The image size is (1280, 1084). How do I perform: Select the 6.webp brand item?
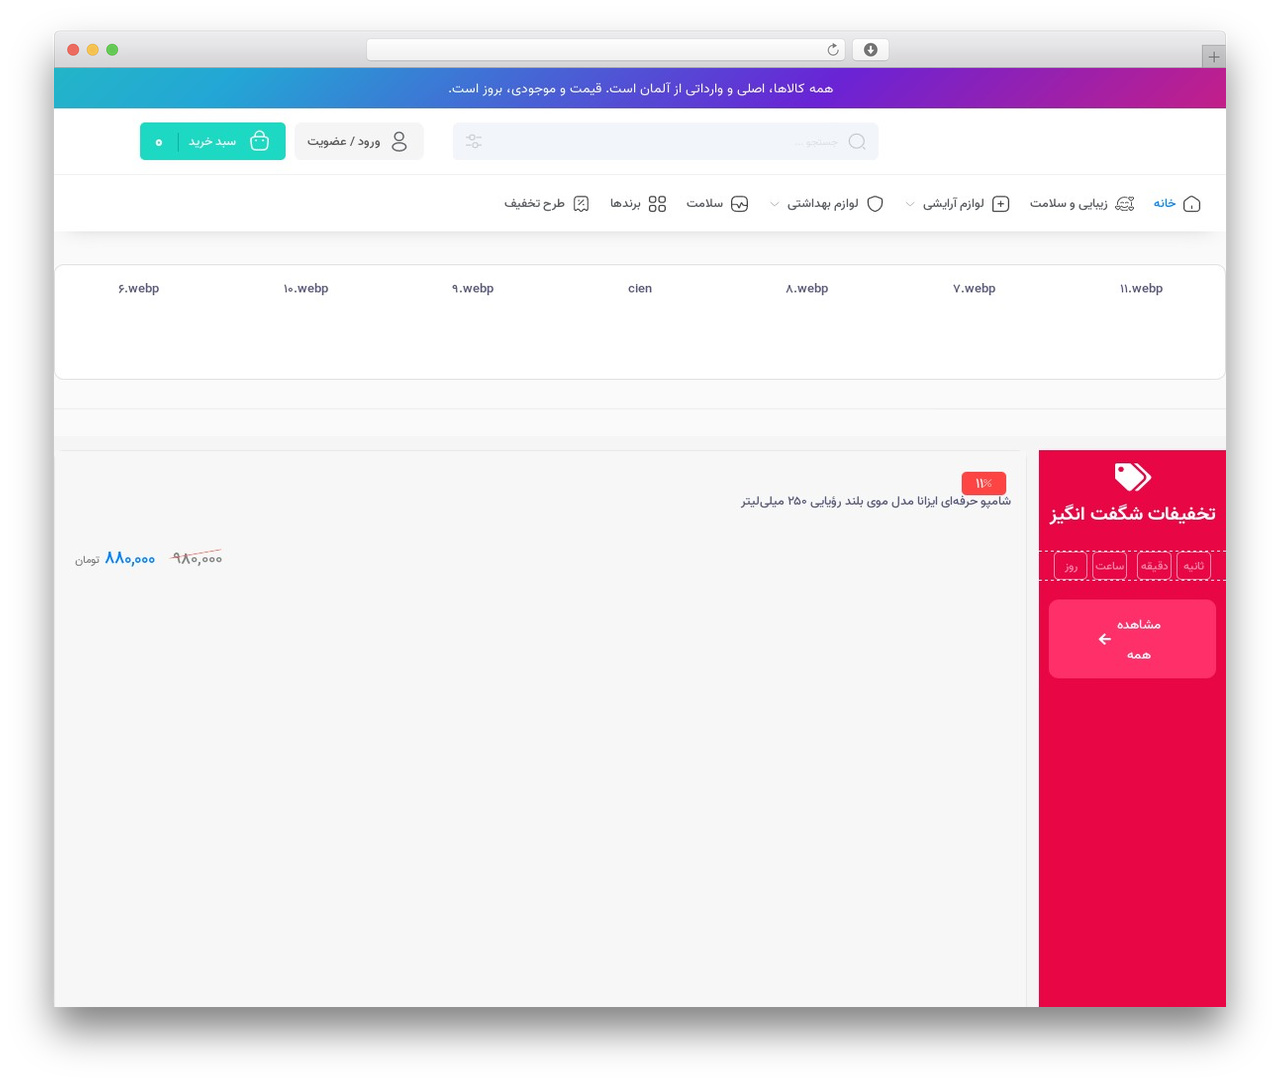pyautogui.click(x=139, y=289)
